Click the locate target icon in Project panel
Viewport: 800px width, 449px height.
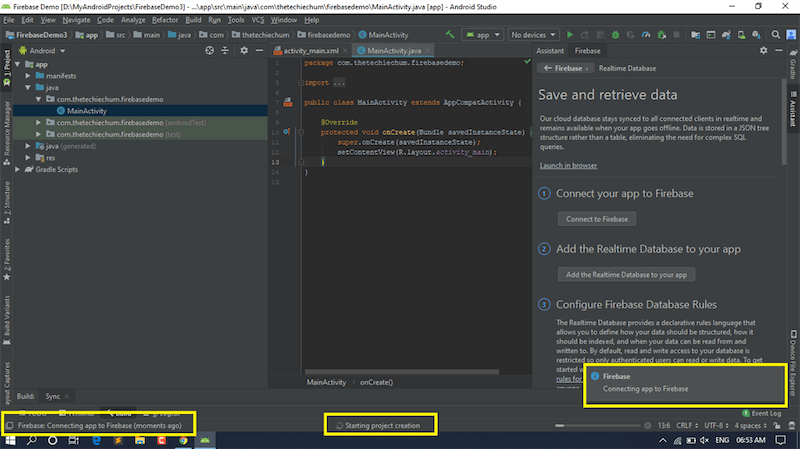pos(208,50)
